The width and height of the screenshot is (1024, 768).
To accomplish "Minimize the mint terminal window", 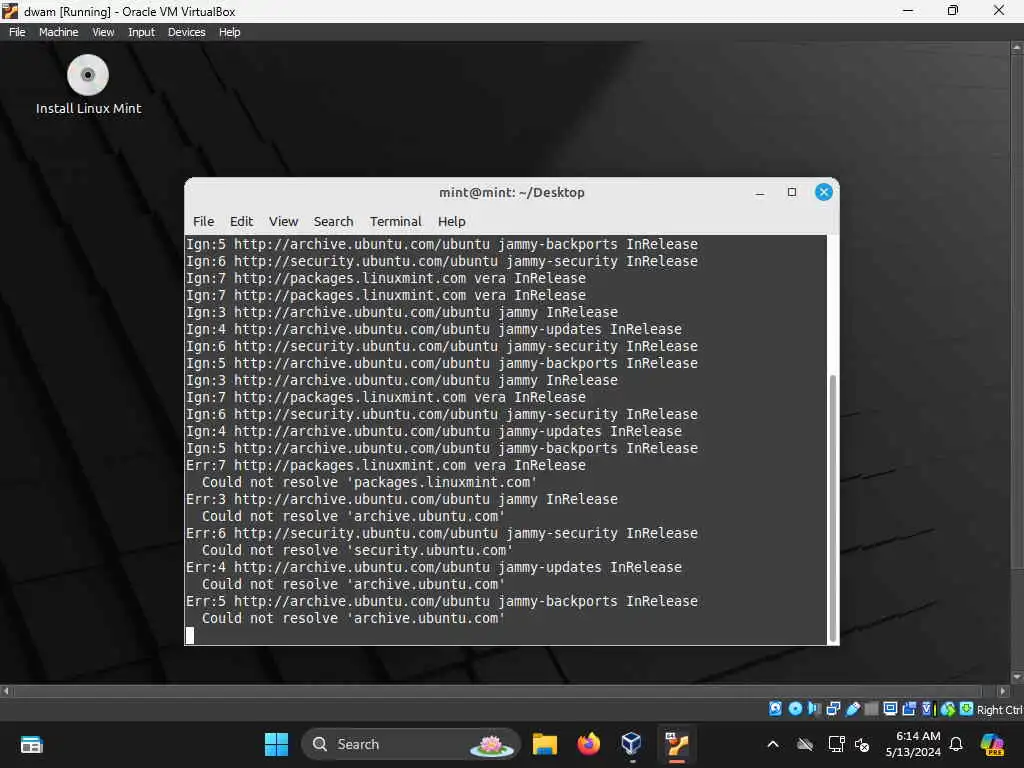I will pyautogui.click(x=760, y=193).
